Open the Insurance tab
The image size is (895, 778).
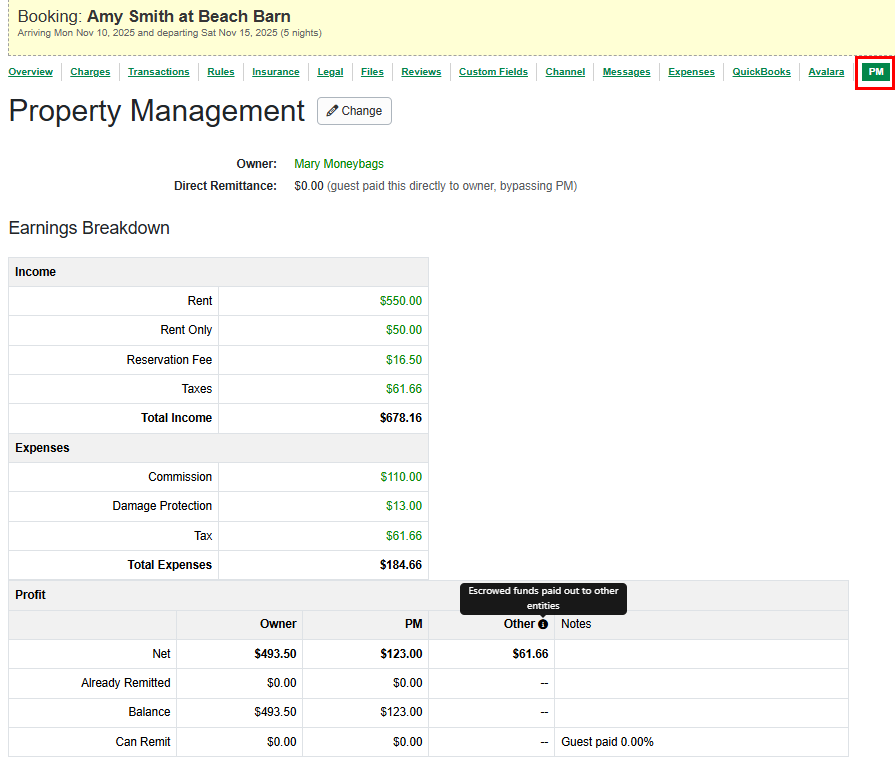tap(275, 72)
